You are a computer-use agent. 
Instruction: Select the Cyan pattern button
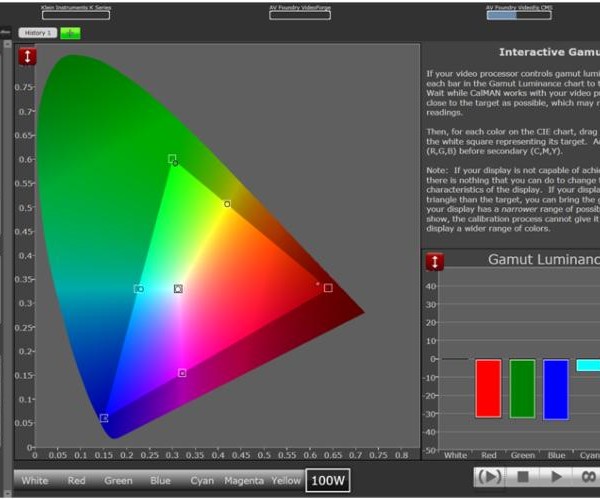coord(201,481)
